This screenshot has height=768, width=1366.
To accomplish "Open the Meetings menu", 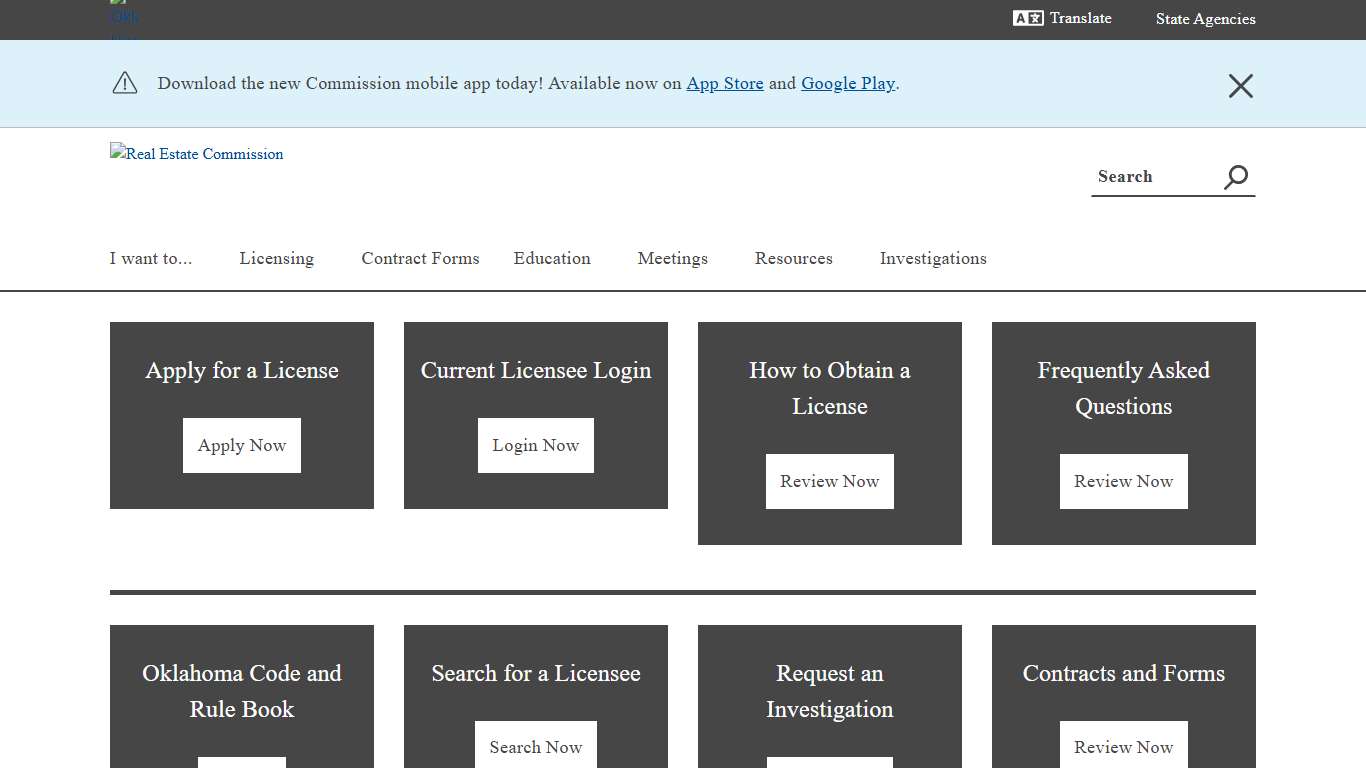I will pyautogui.click(x=672, y=258).
